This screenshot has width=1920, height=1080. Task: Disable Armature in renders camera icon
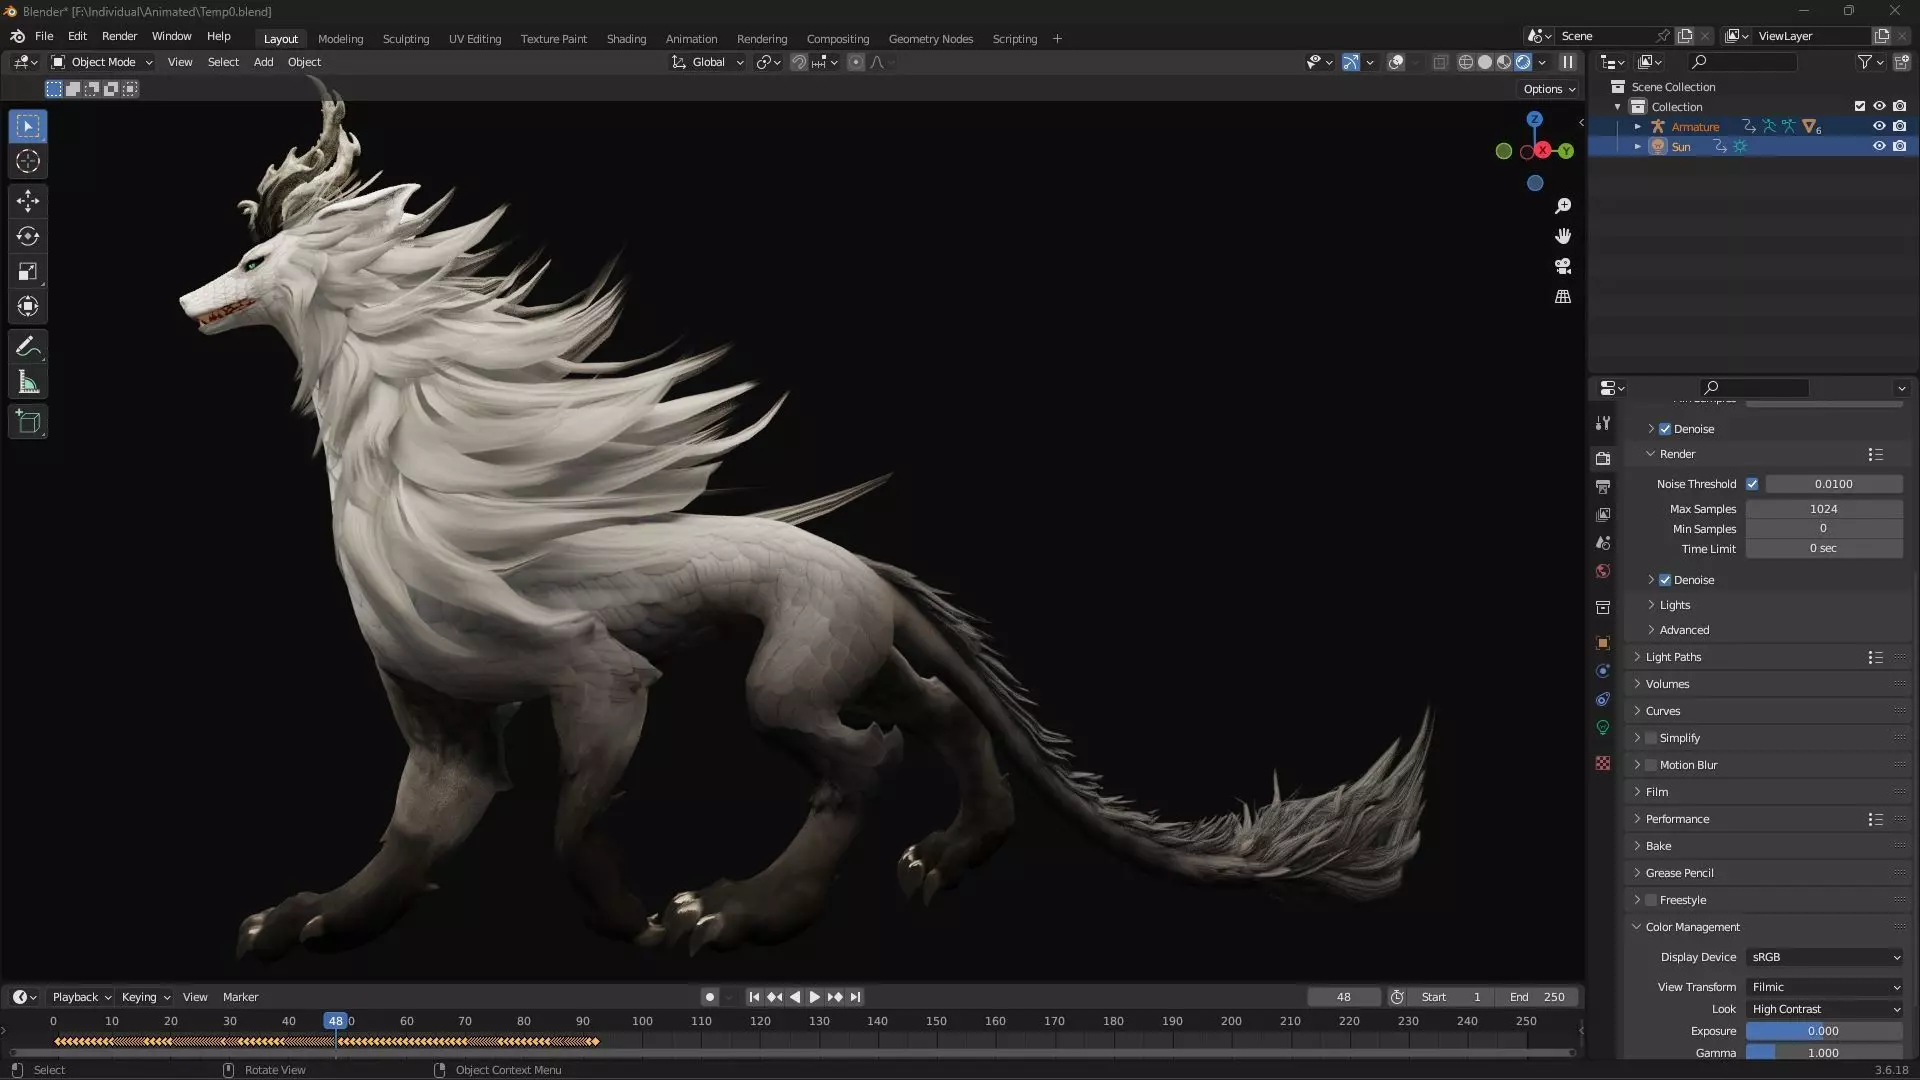pos(1899,127)
